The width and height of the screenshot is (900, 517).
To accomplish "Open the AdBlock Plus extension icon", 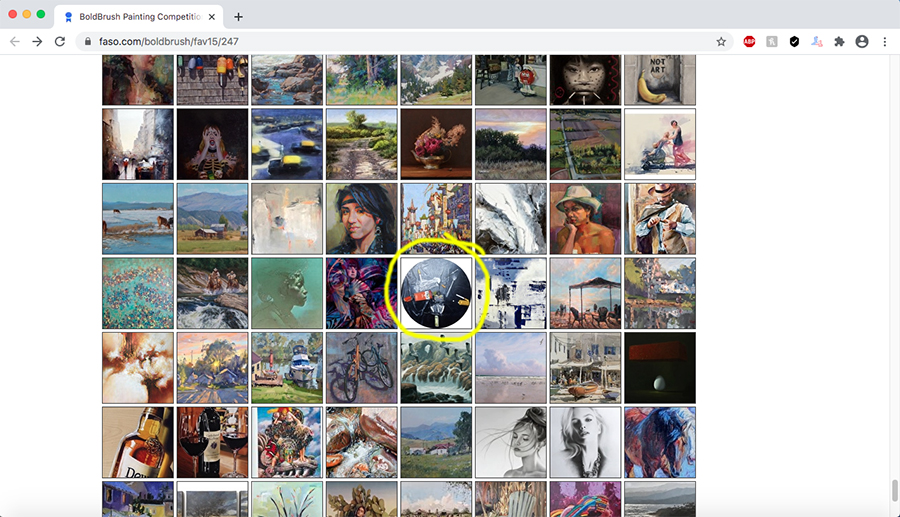I will coord(749,41).
